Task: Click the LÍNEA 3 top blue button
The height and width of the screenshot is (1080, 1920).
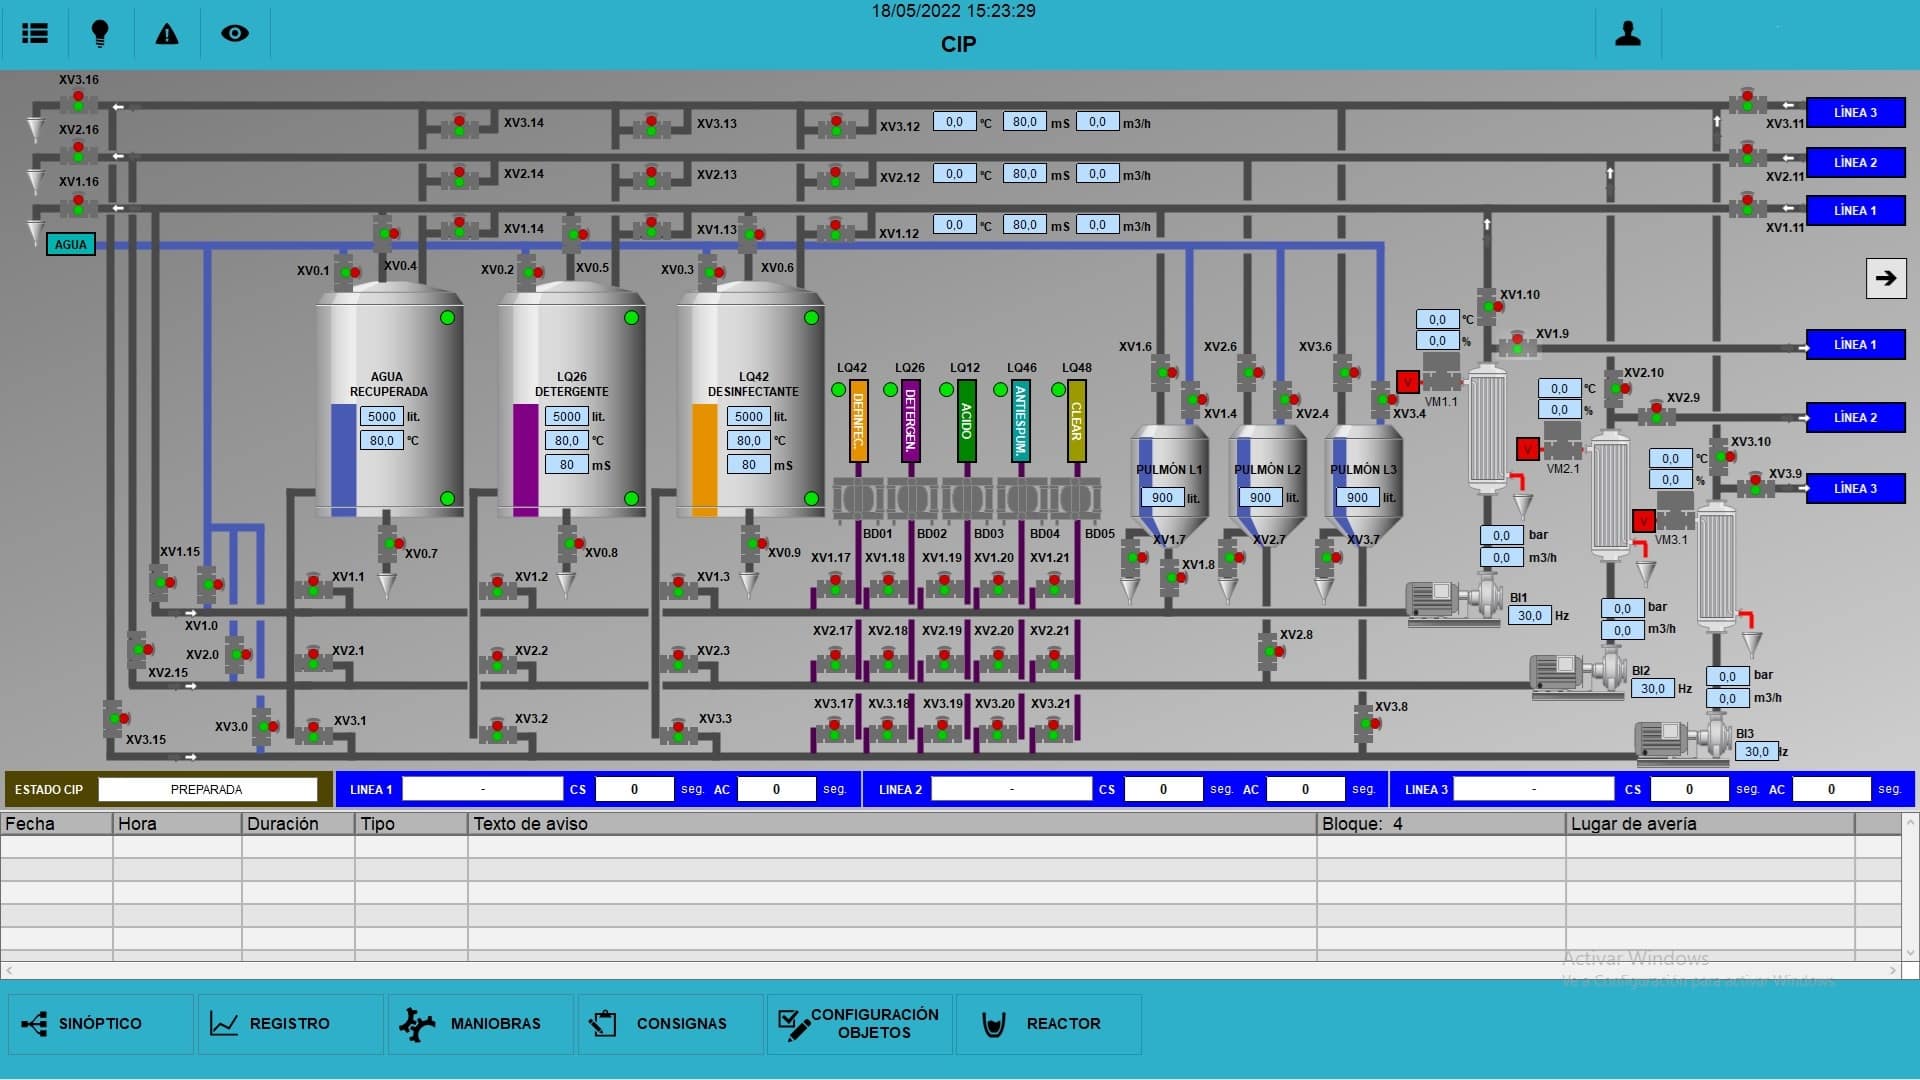Action: click(x=1855, y=113)
